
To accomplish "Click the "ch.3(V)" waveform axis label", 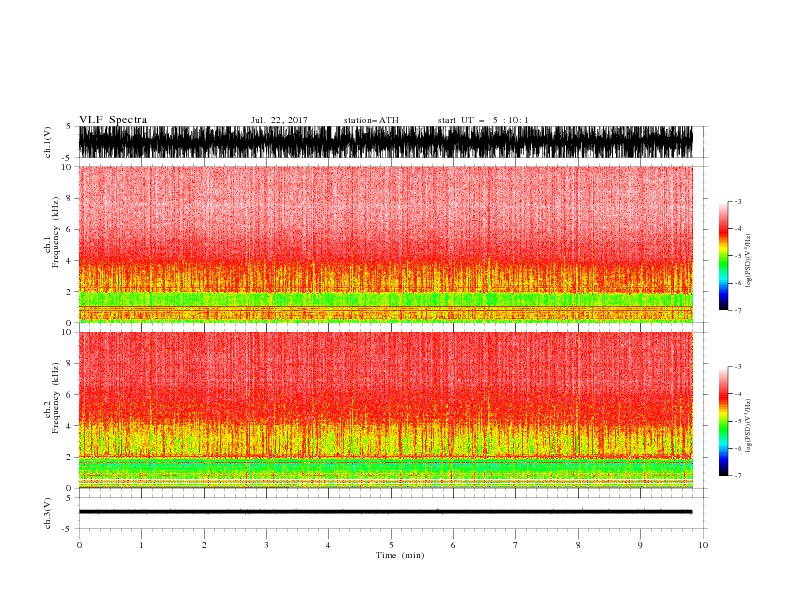I will click(x=48, y=513).
